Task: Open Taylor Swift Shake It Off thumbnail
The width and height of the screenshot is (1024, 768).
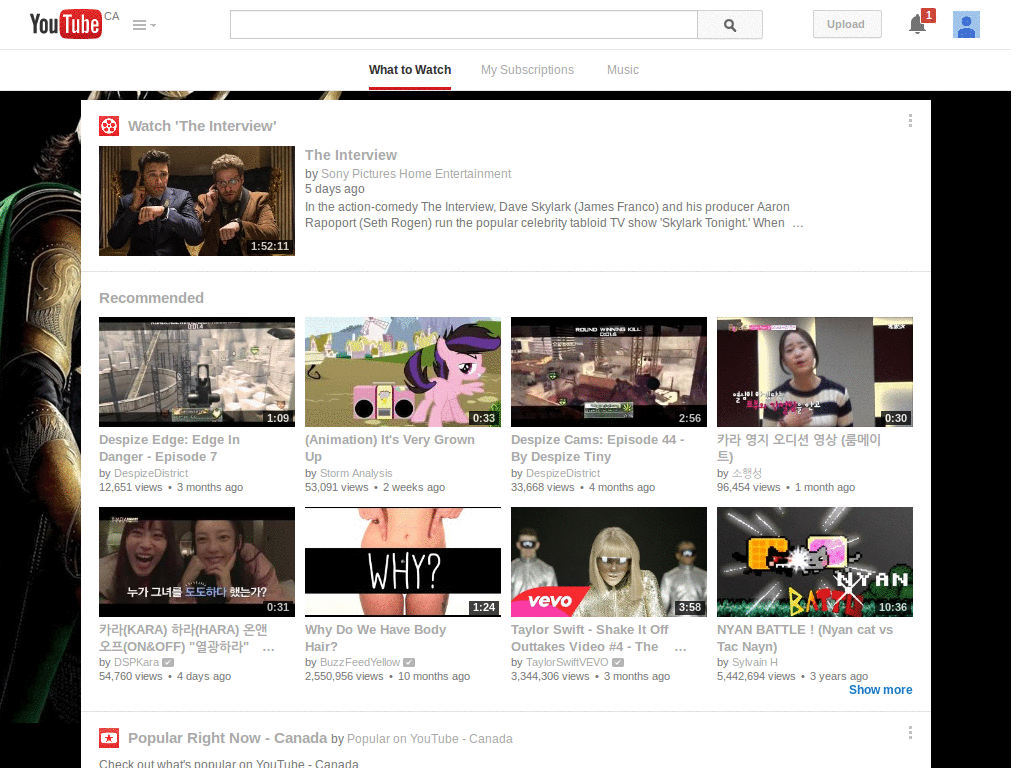Action: pos(609,562)
